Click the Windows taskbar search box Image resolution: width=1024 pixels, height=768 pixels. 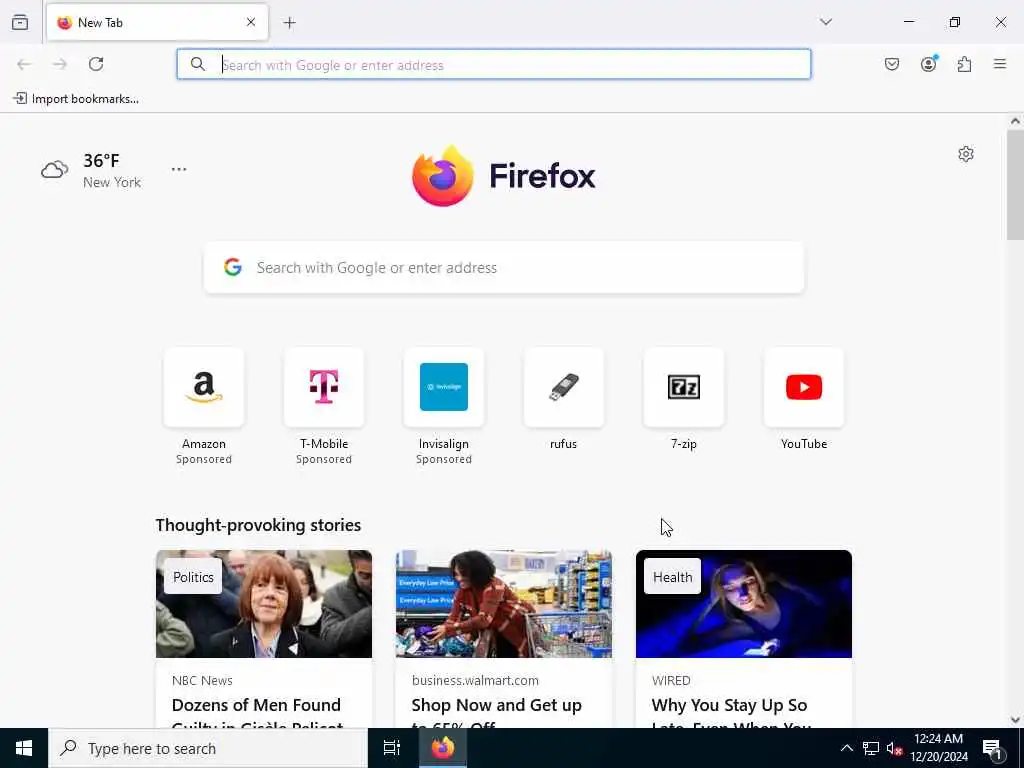pos(208,748)
